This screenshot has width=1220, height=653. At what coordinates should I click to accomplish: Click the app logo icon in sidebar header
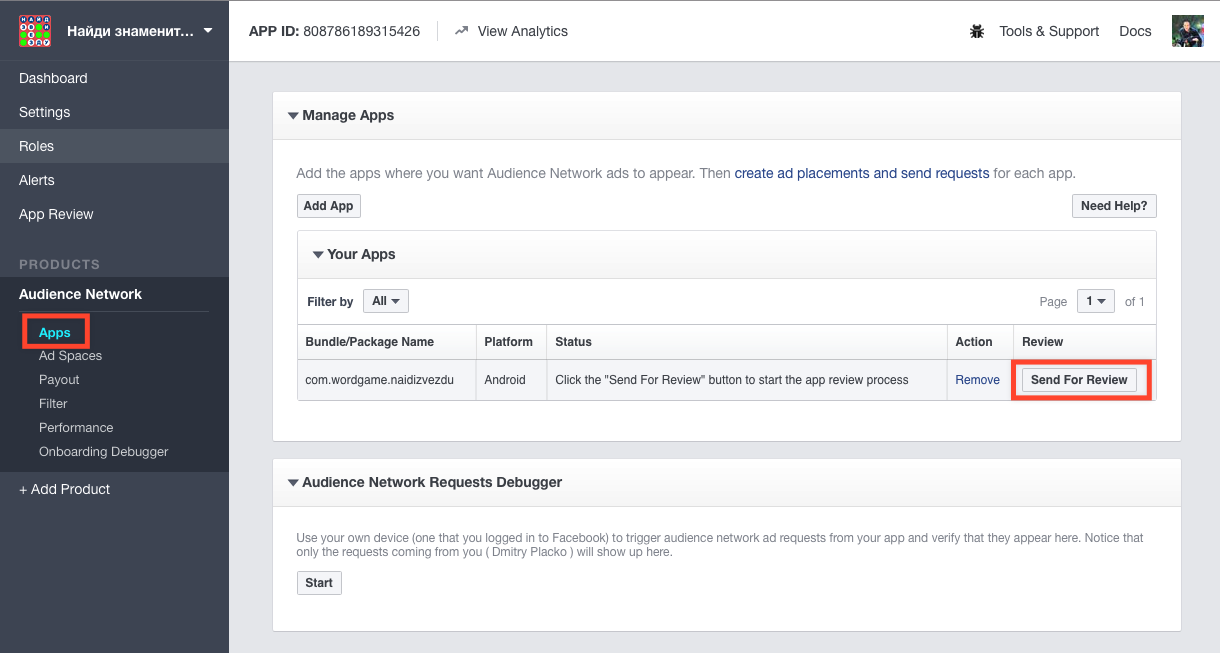click(x=35, y=31)
